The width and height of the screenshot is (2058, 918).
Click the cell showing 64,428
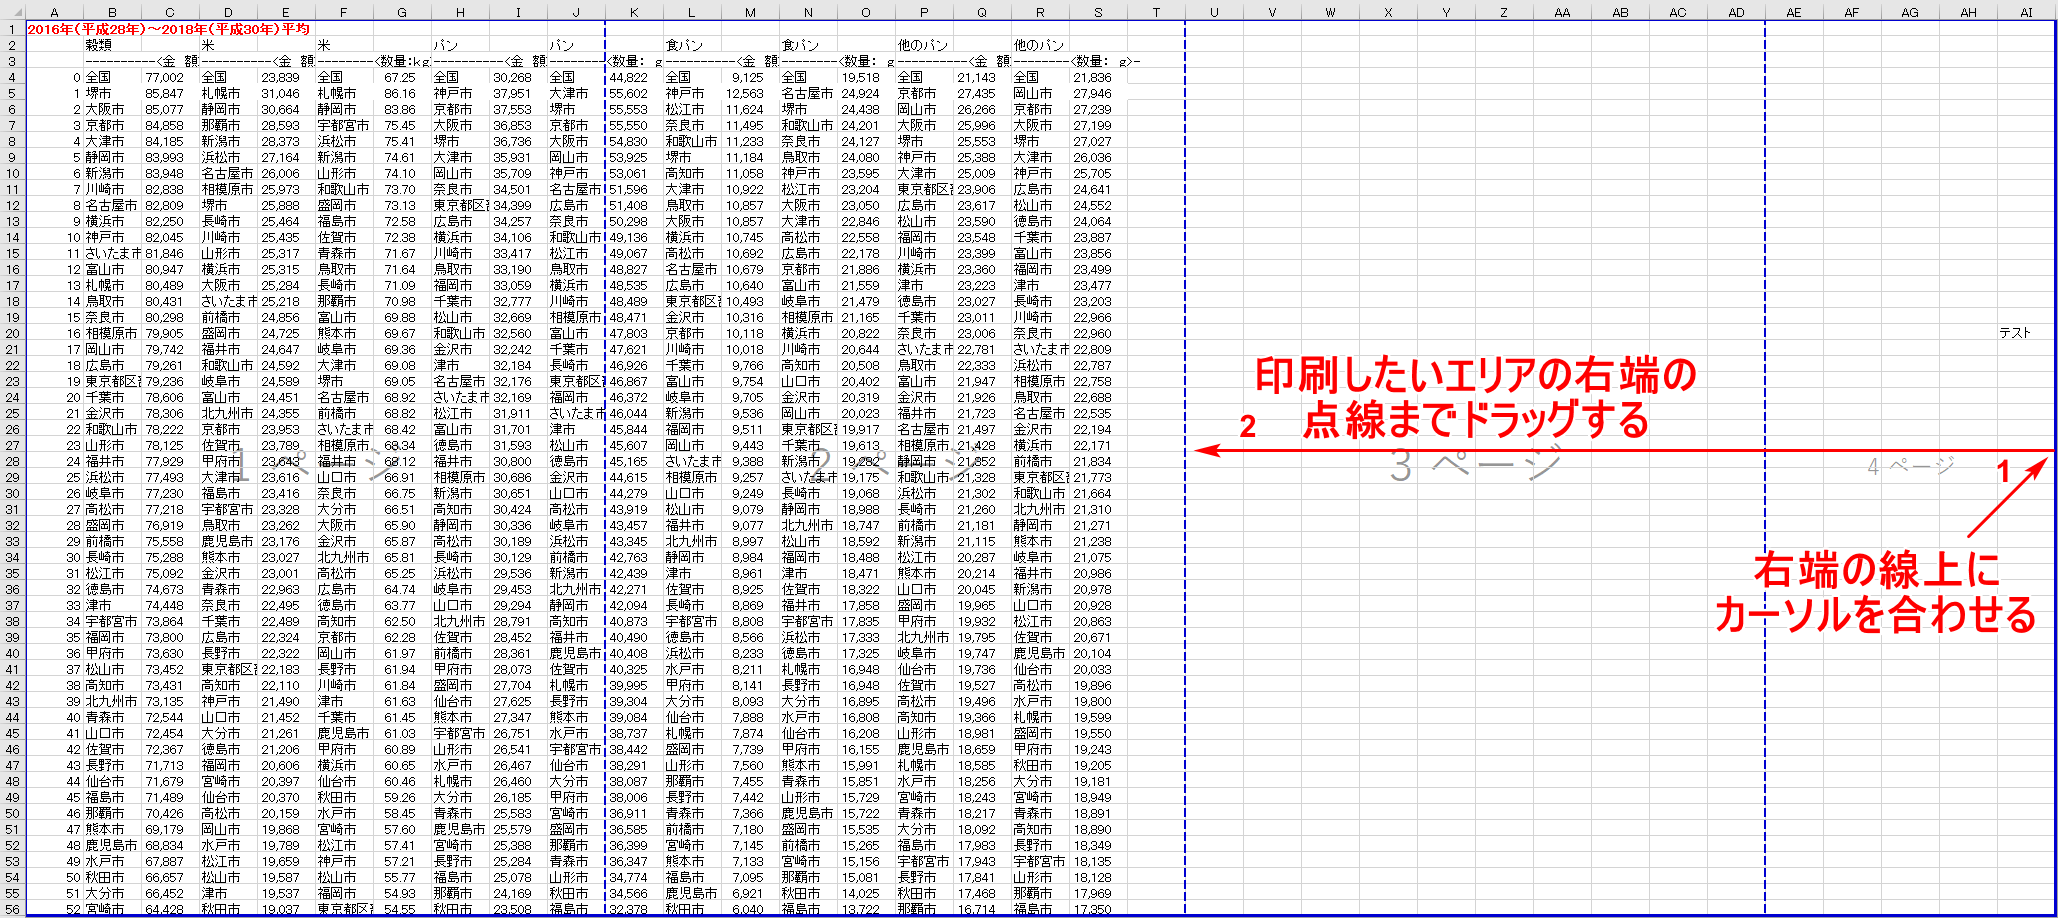coord(170,909)
